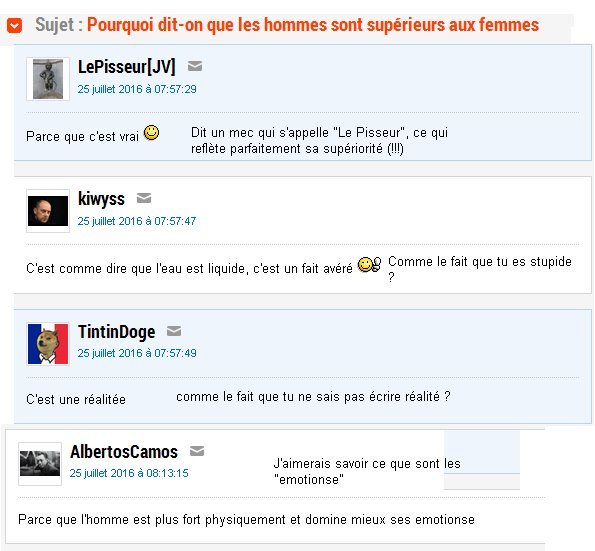This screenshot has height=551, width=595.
Task: Click the envelope icon next to kiwyss
Action: (144, 198)
